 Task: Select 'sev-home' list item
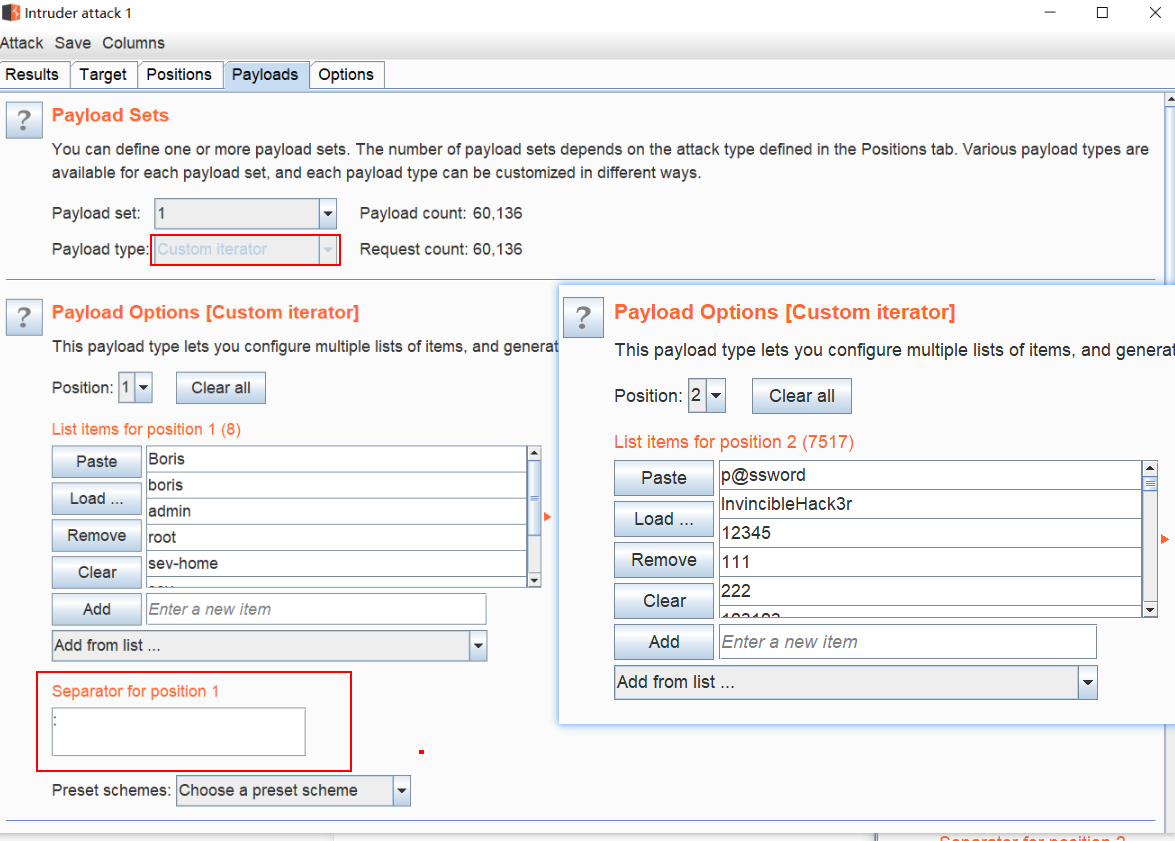(336, 564)
